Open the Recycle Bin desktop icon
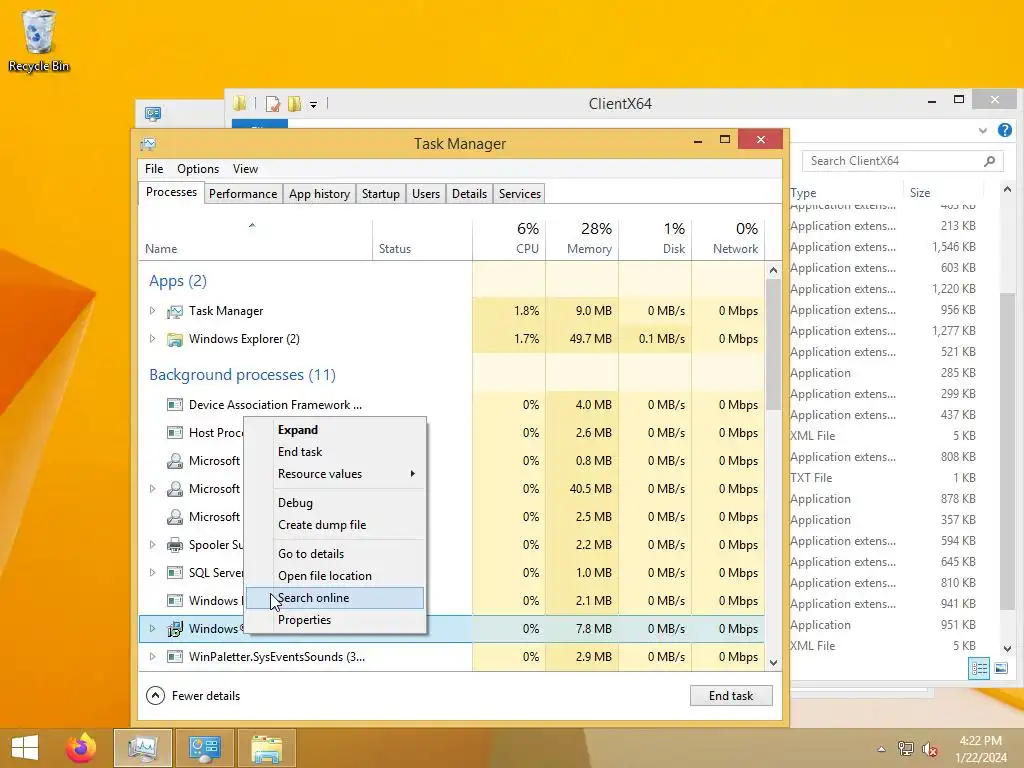 (x=39, y=40)
